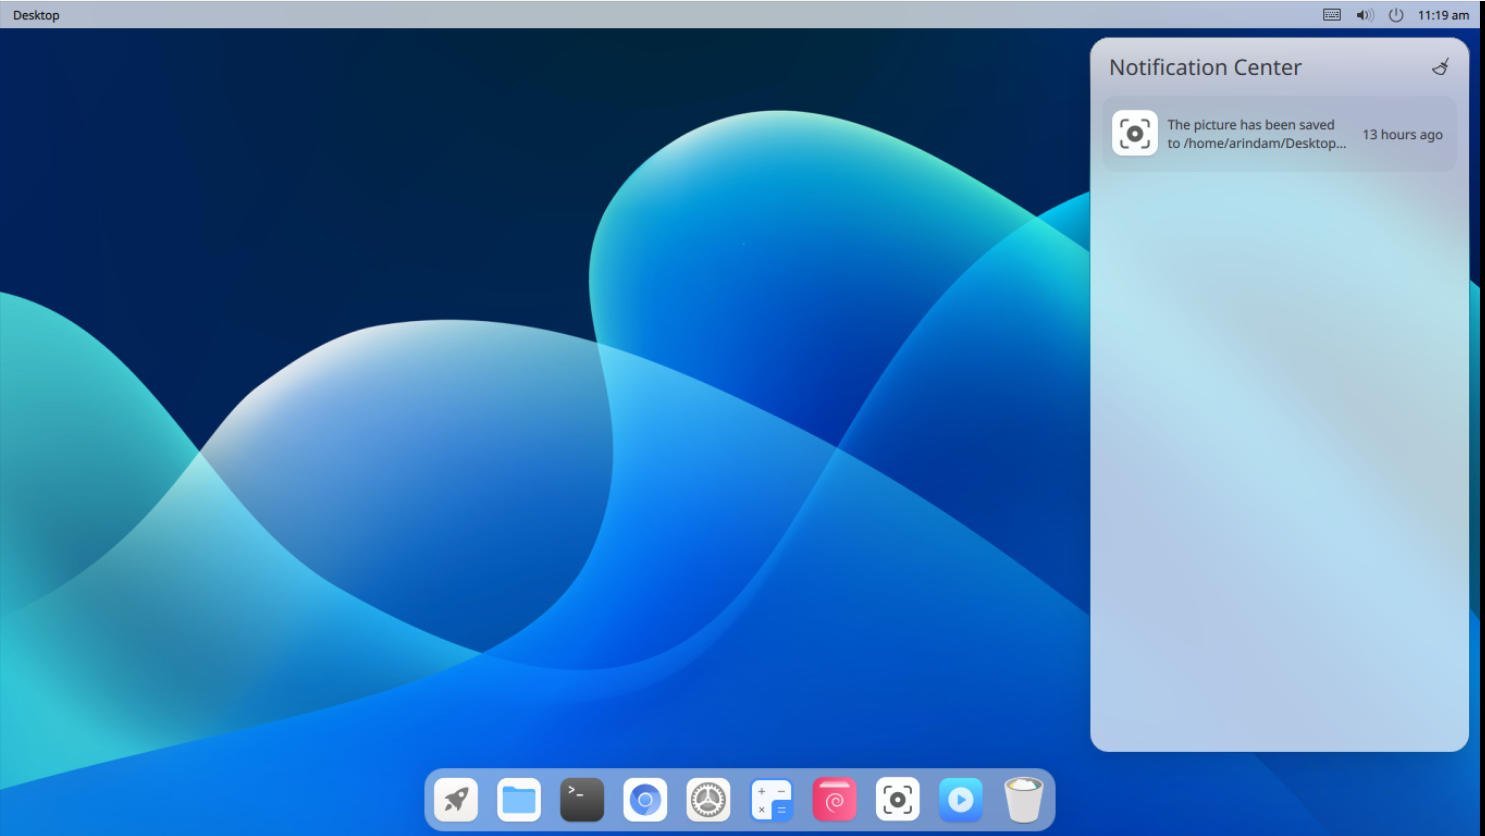Screen dimensions: 1485x836
Task: Open the Debian spiral app icon
Action: pos(835,799)
